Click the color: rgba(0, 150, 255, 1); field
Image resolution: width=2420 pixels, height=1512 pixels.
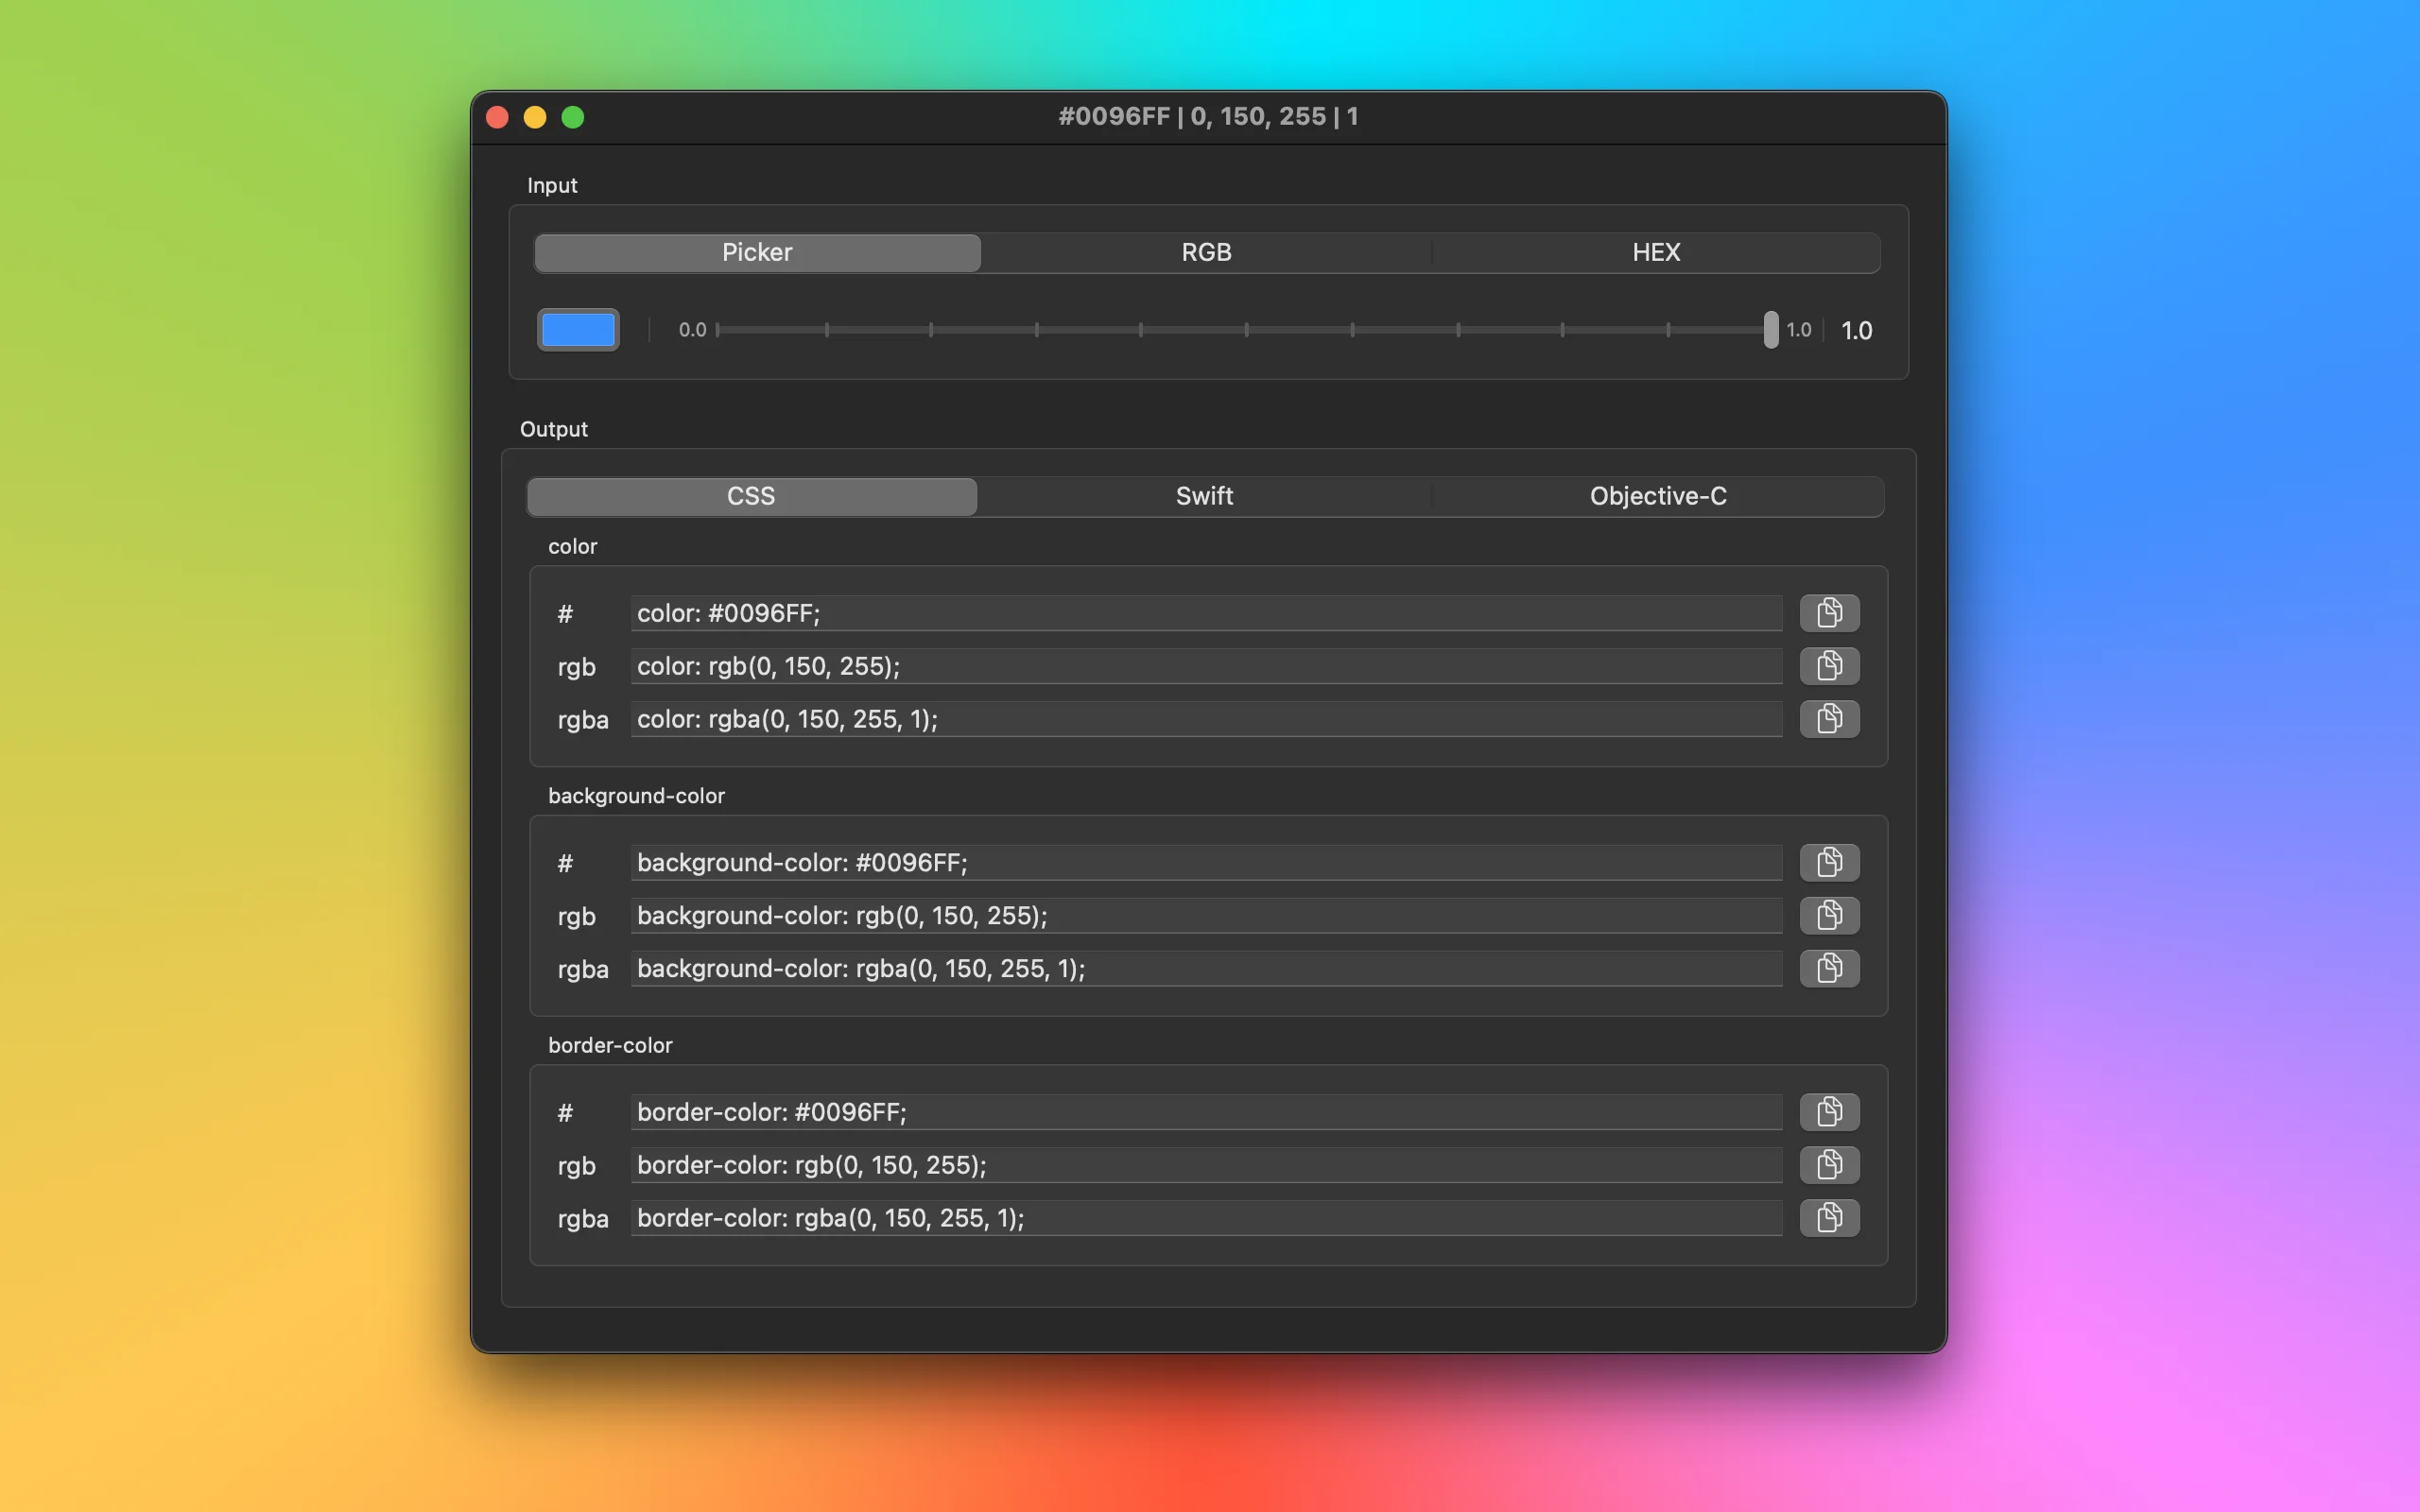pyautogui.click(x=1206, y=719)
